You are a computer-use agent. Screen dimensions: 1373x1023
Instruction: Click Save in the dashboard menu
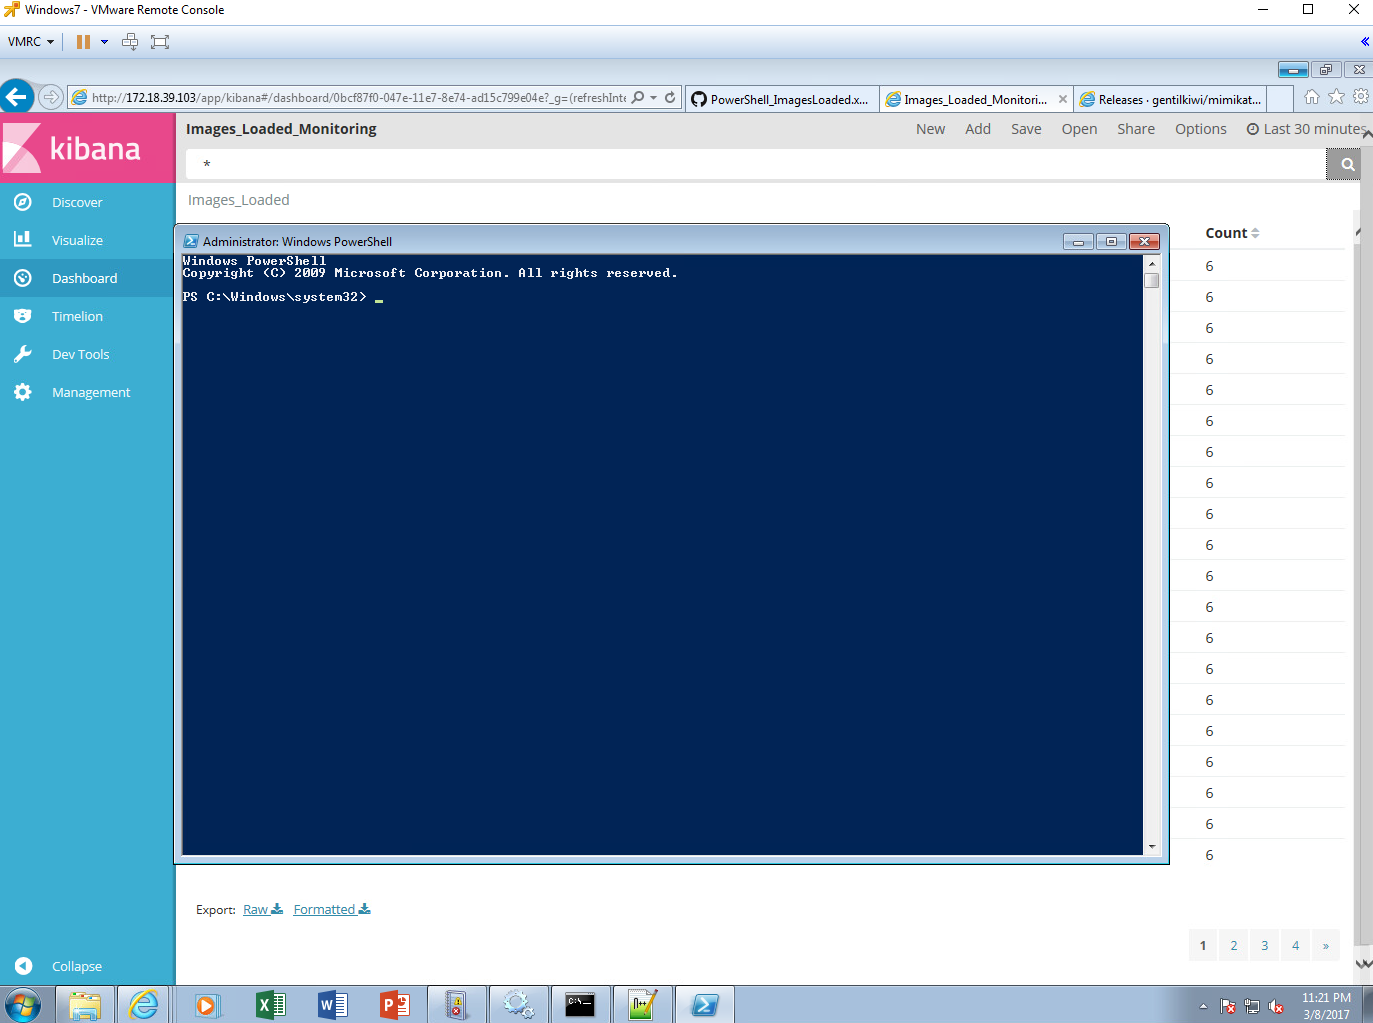(1026, 129)
